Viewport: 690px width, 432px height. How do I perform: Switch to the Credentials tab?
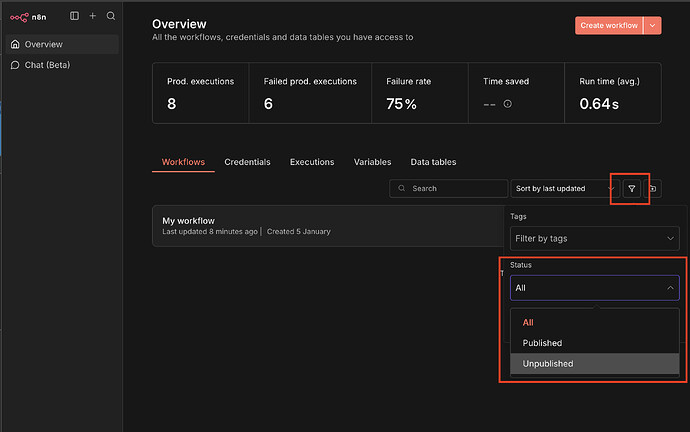pos(247,162)
